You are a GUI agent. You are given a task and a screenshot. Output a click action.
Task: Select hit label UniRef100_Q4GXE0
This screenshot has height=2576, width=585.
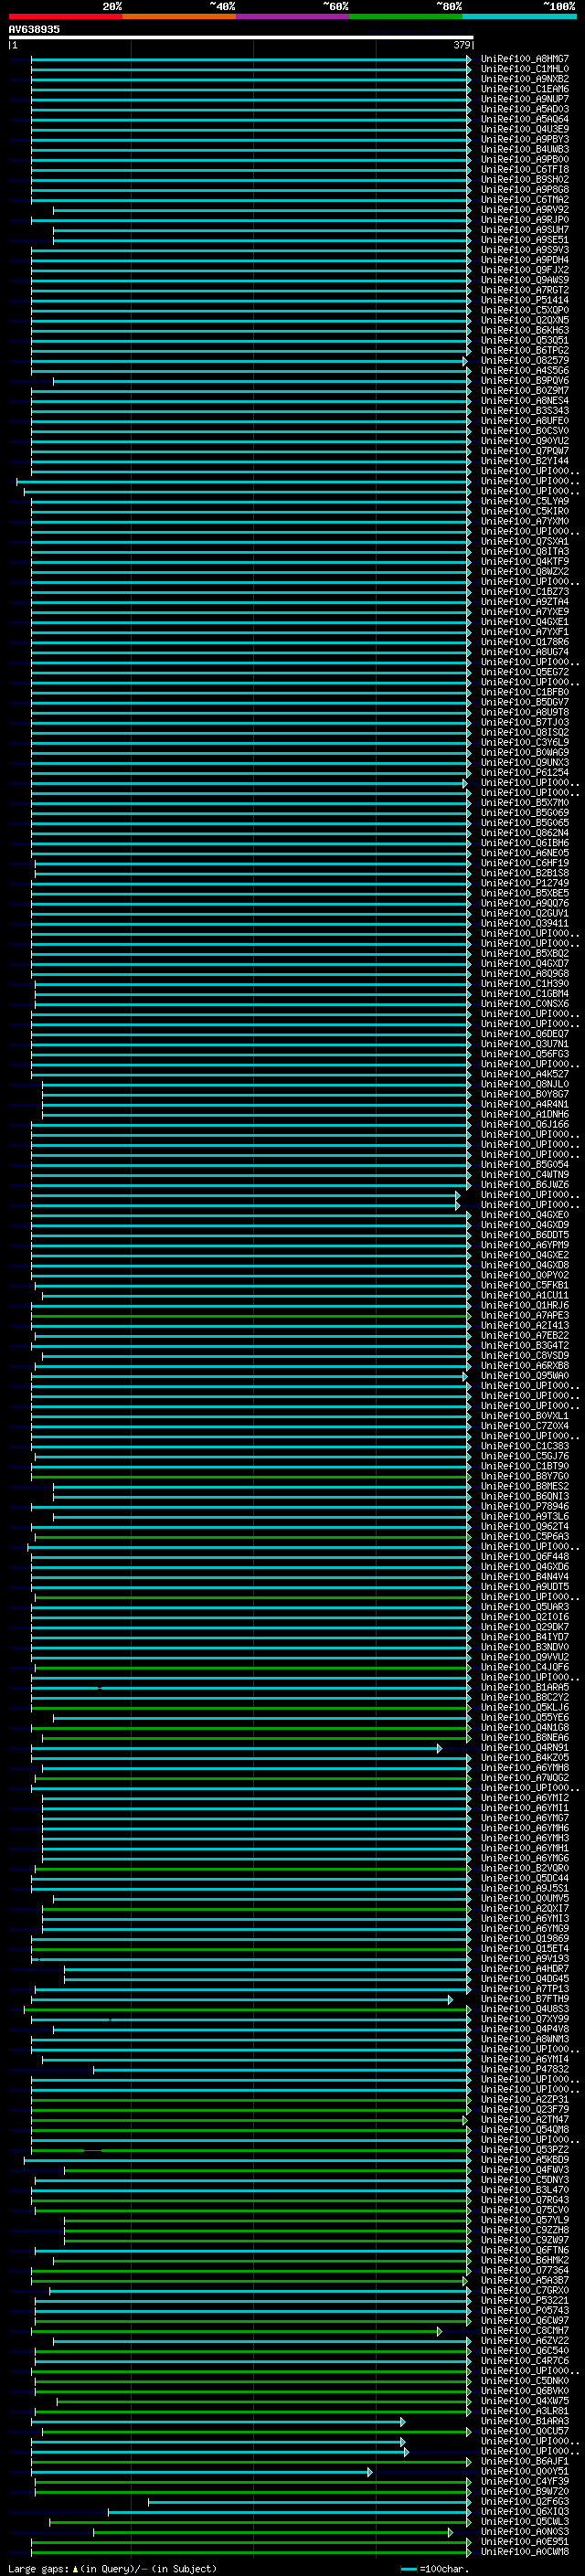[525, 1215]
